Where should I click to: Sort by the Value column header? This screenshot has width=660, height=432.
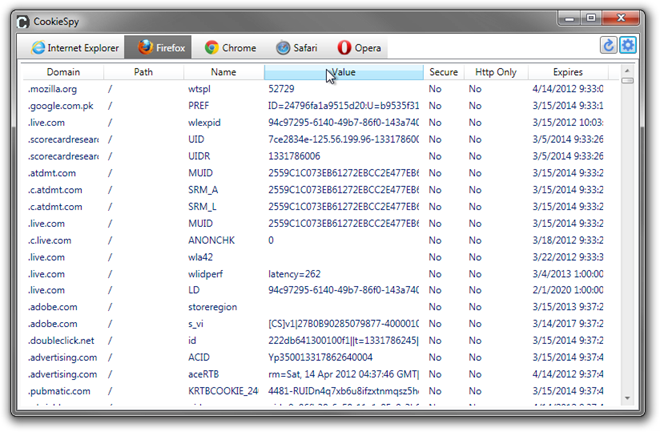point(343,72)
